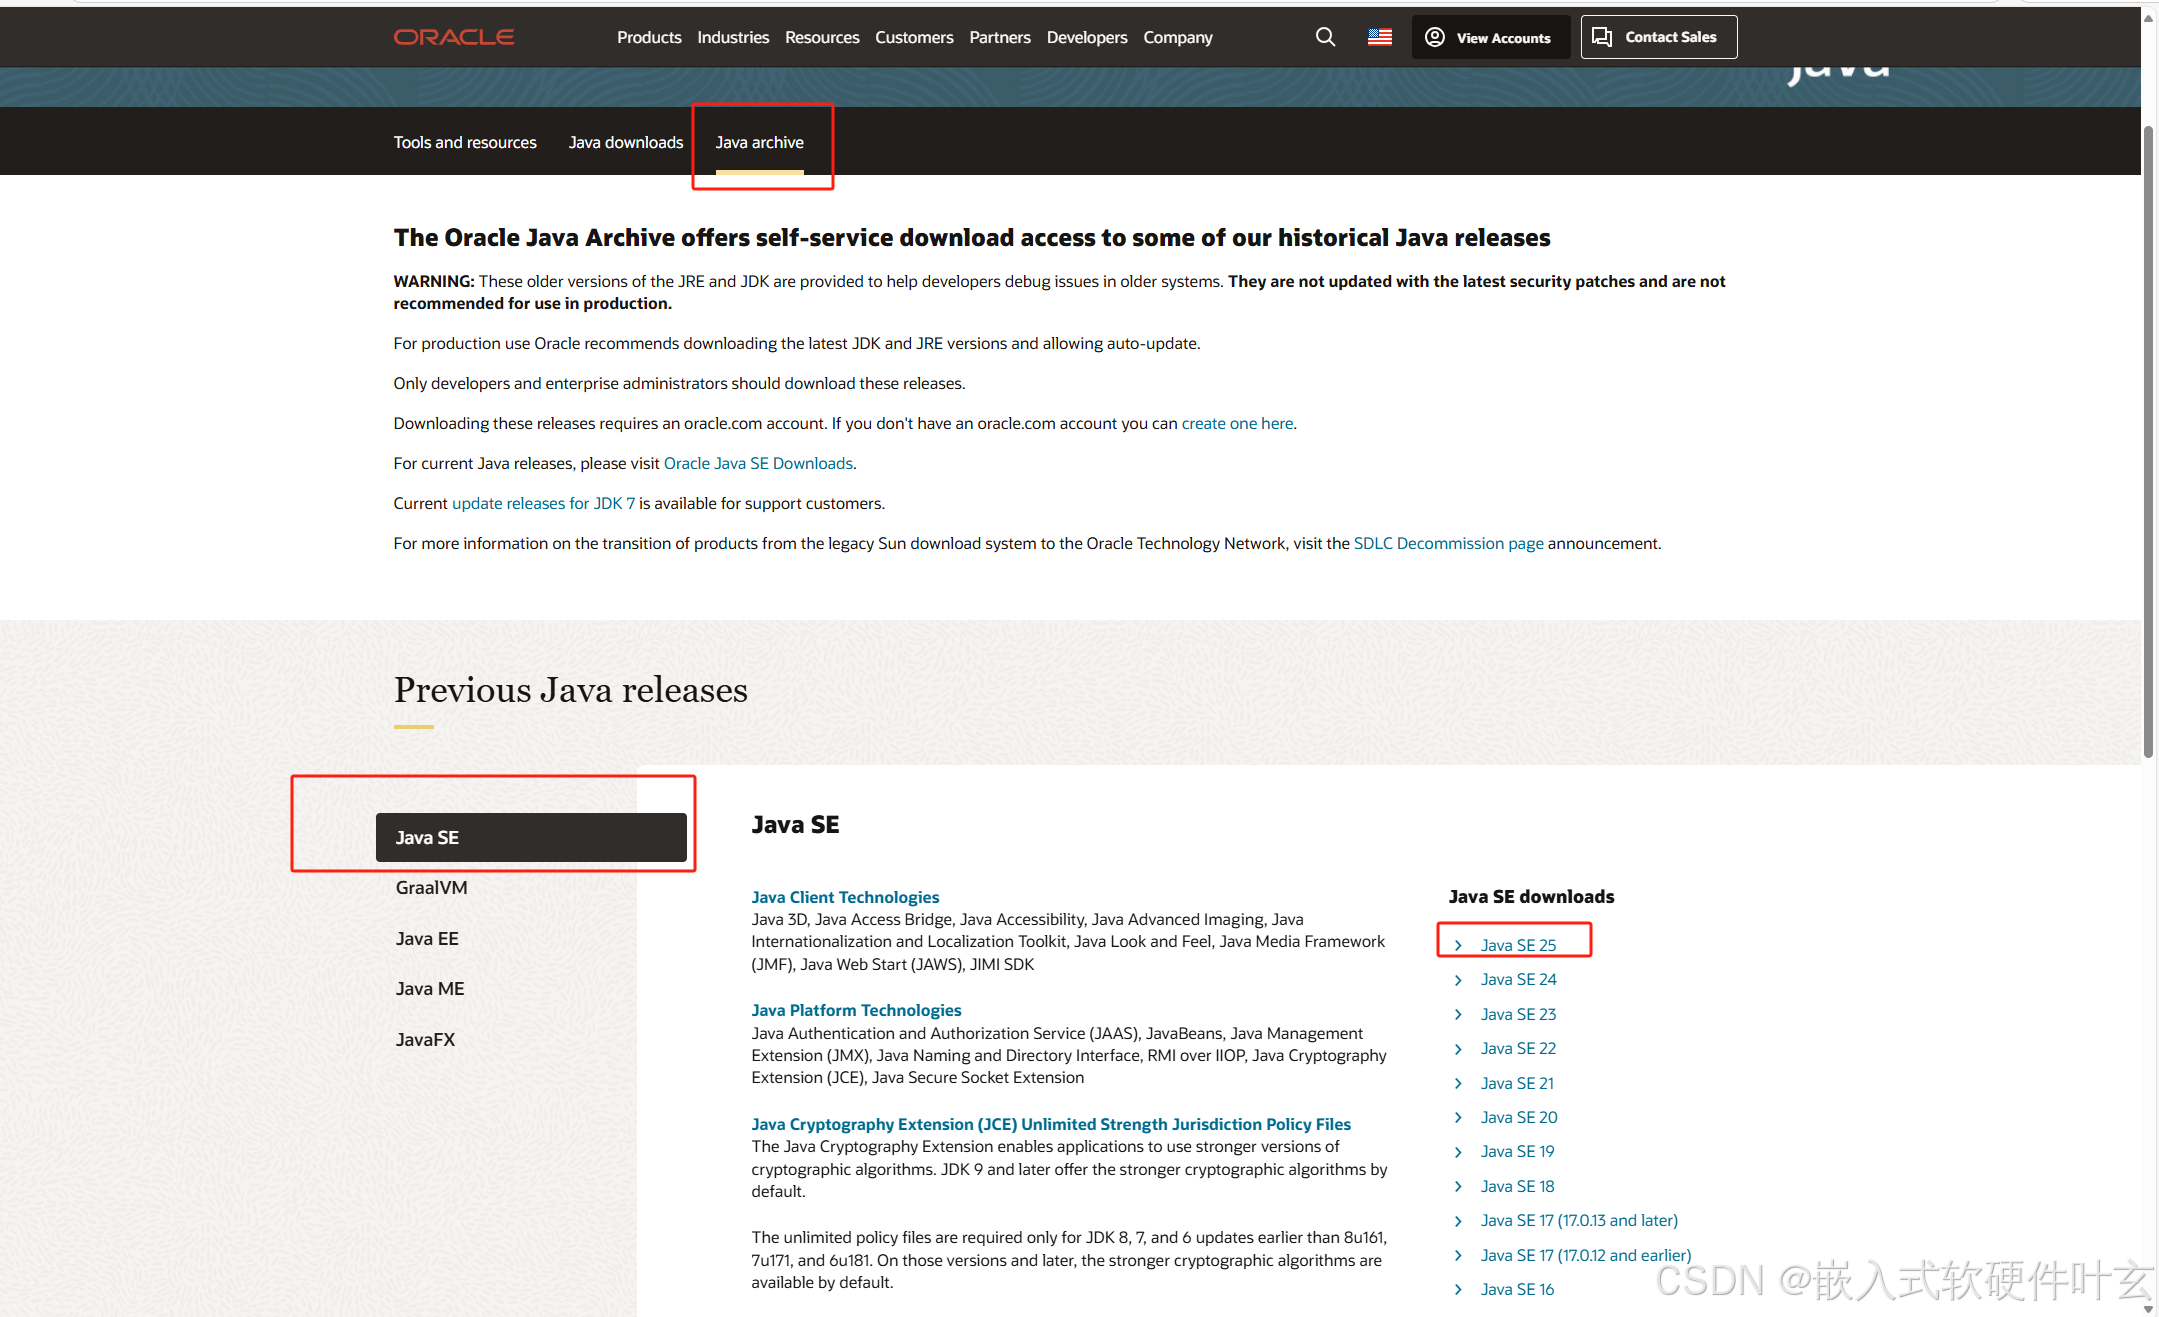Open the Developers menu
2159x1317 pixels.
point(1086,37)
